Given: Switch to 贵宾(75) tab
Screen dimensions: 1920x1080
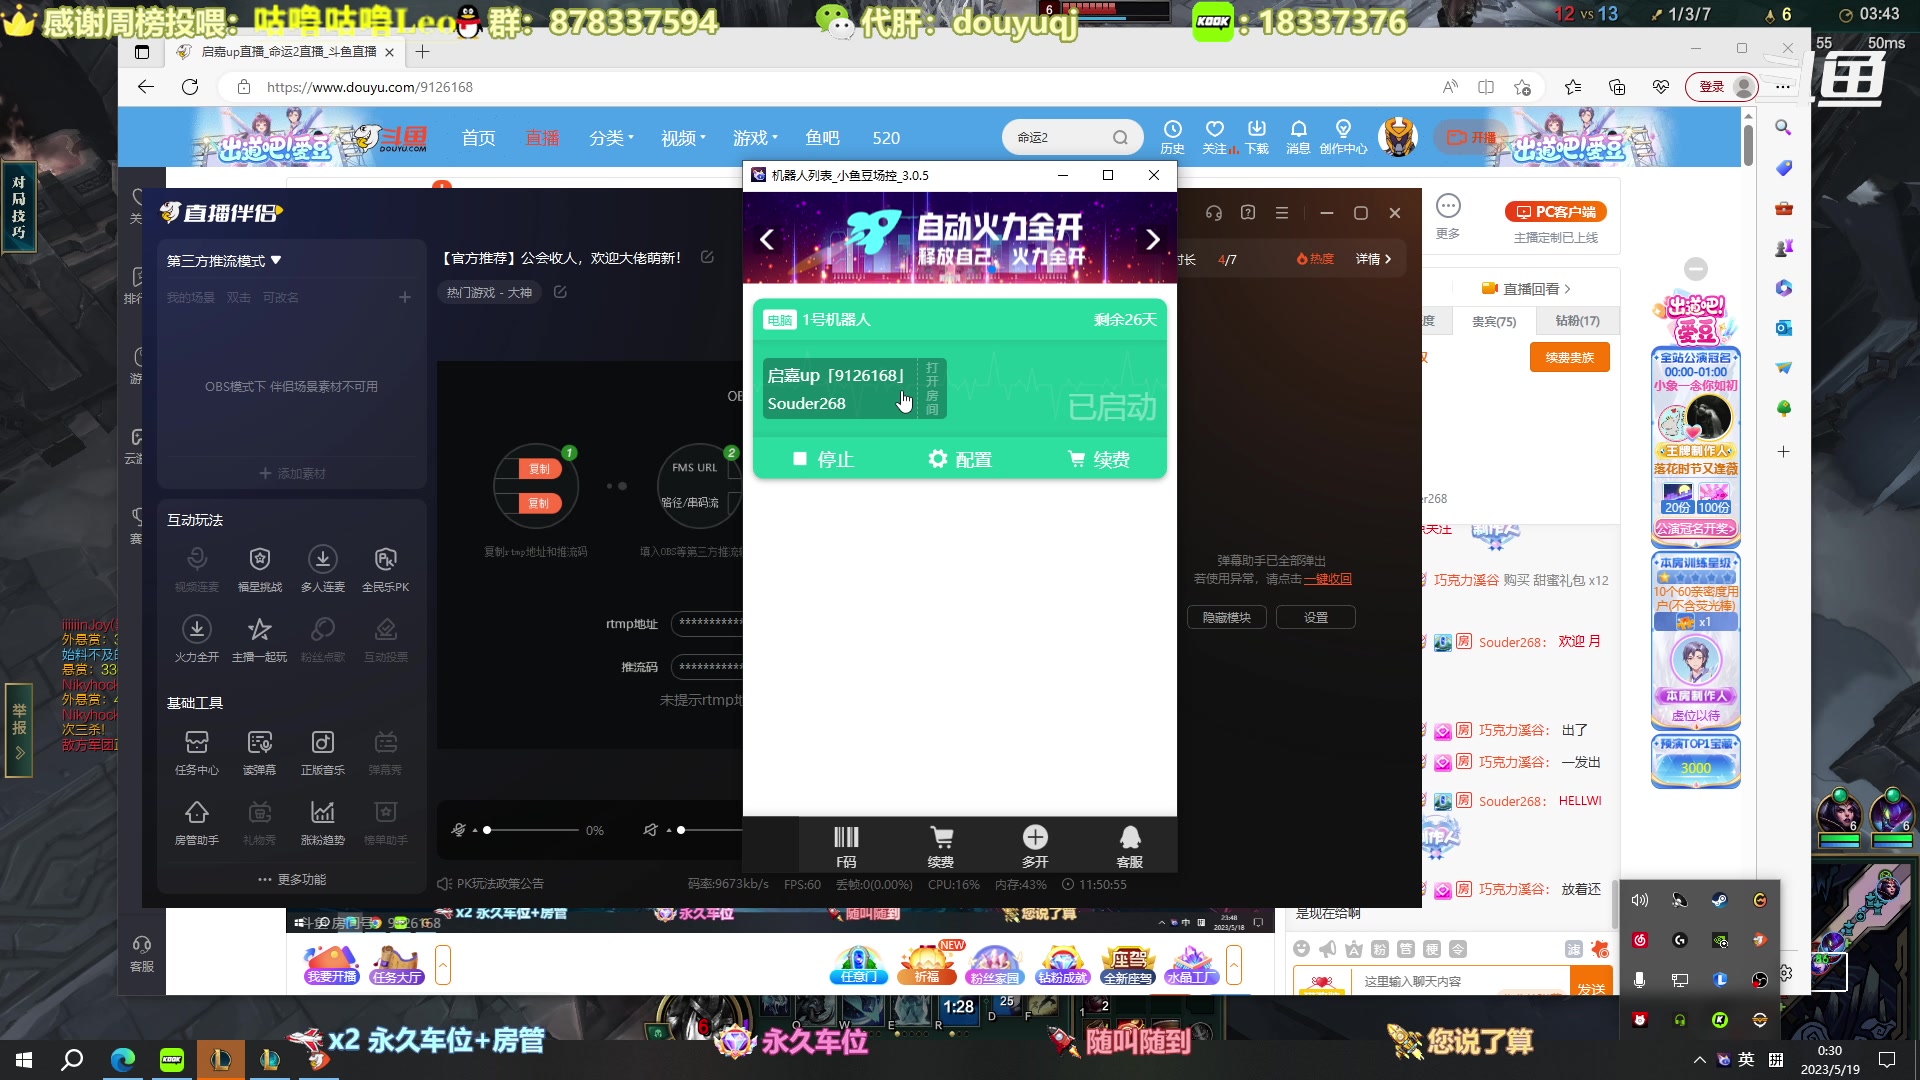Looking at the screenshot, I should [x=1494, y=321].
